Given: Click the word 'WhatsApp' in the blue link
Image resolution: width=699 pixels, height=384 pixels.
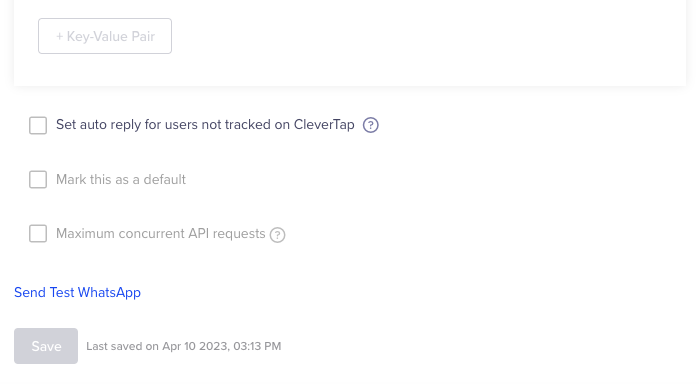Looking at the screenshot, I should pos(109,293).
